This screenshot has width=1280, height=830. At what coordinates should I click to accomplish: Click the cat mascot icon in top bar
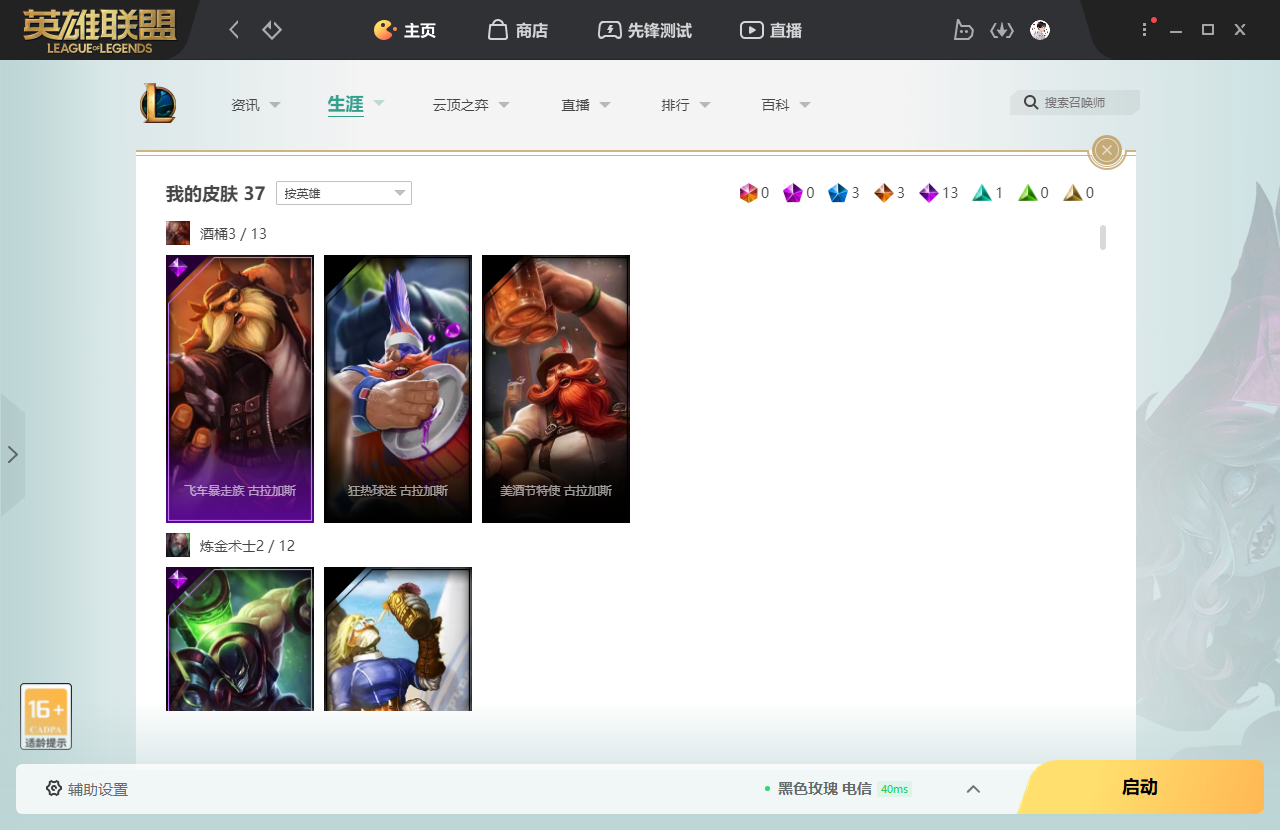point(963,30)
